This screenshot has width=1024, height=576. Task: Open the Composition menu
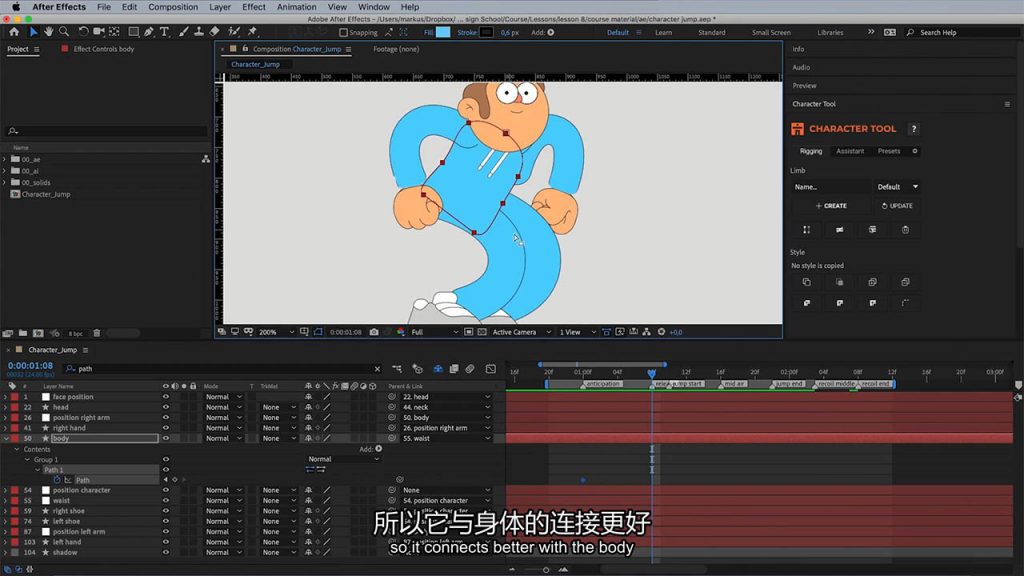[x=173, y=7]
